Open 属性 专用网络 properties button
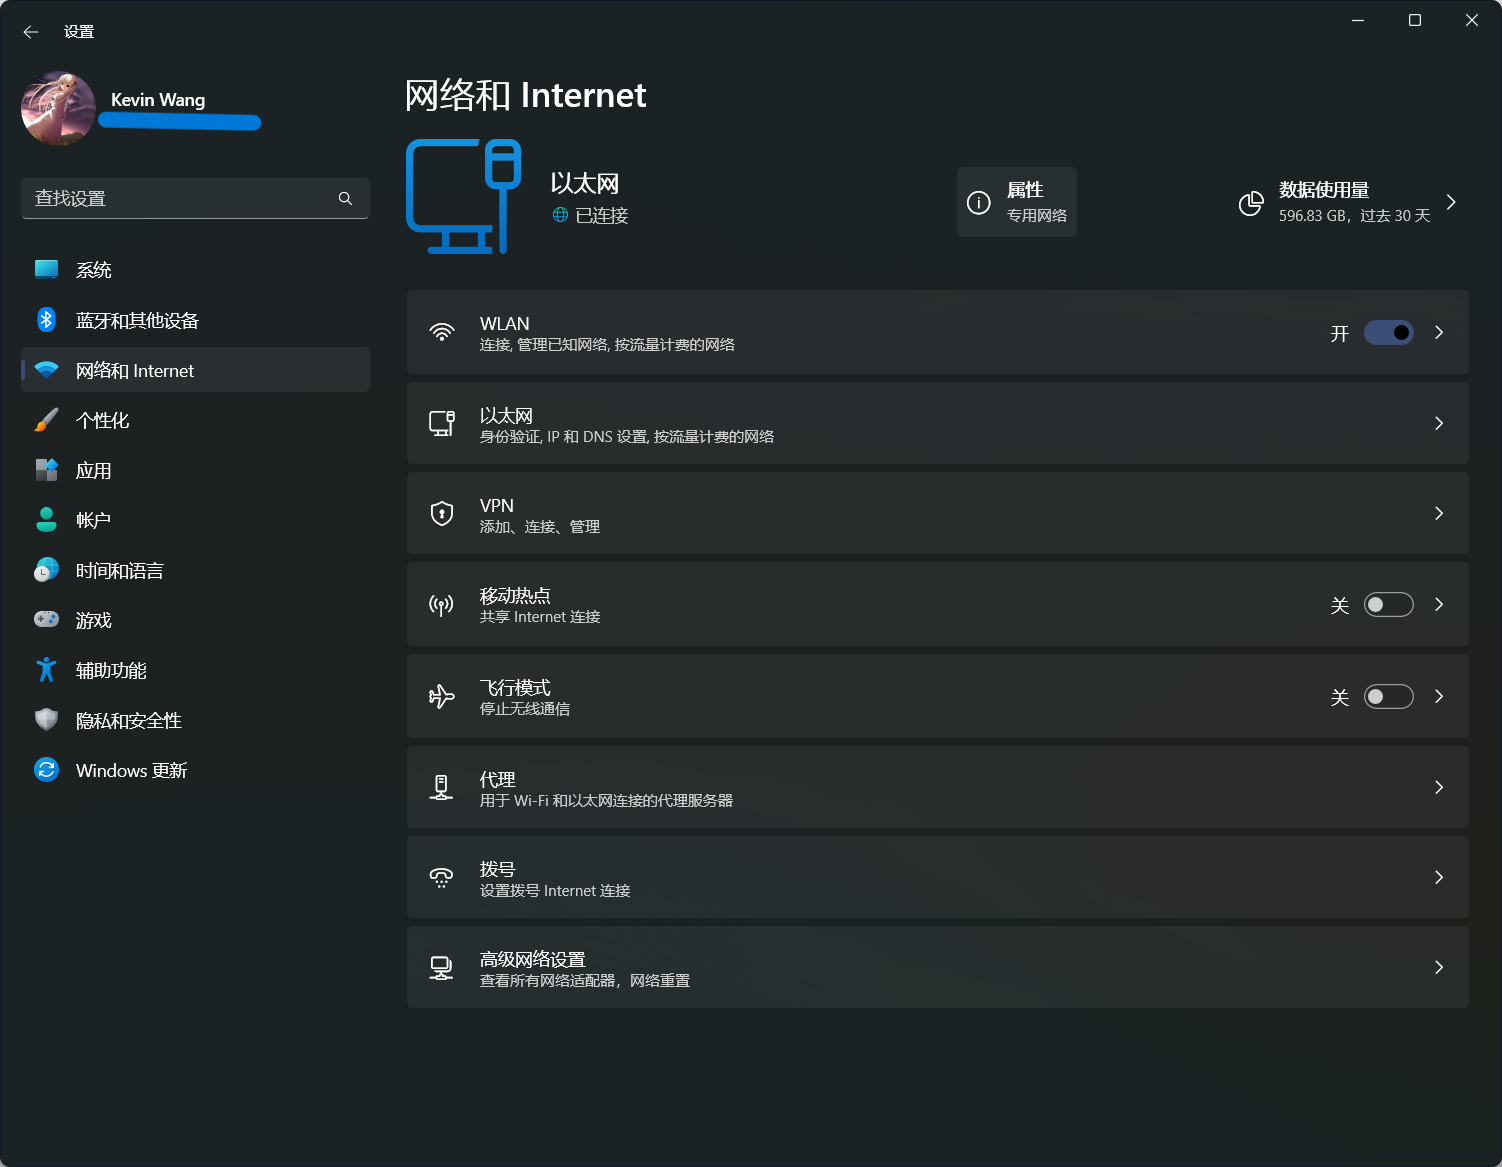Screen dimensions: 1502x1167 pyautogui.click(x=1017, y=202)
